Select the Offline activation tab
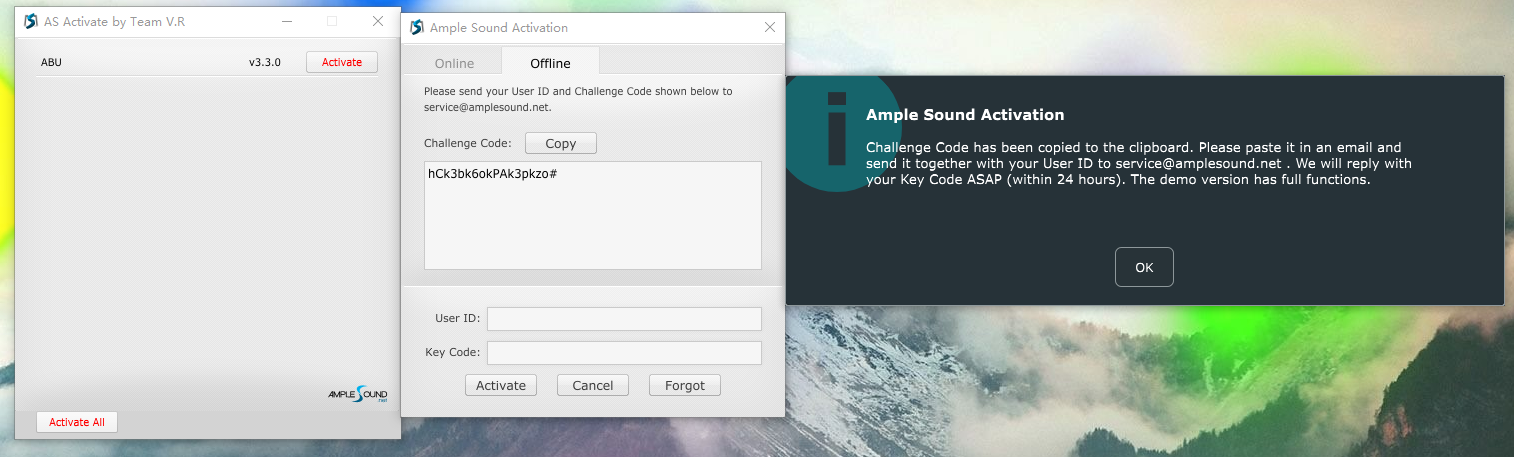Screen dimensions: 1514x457 [x=550, y=63]
